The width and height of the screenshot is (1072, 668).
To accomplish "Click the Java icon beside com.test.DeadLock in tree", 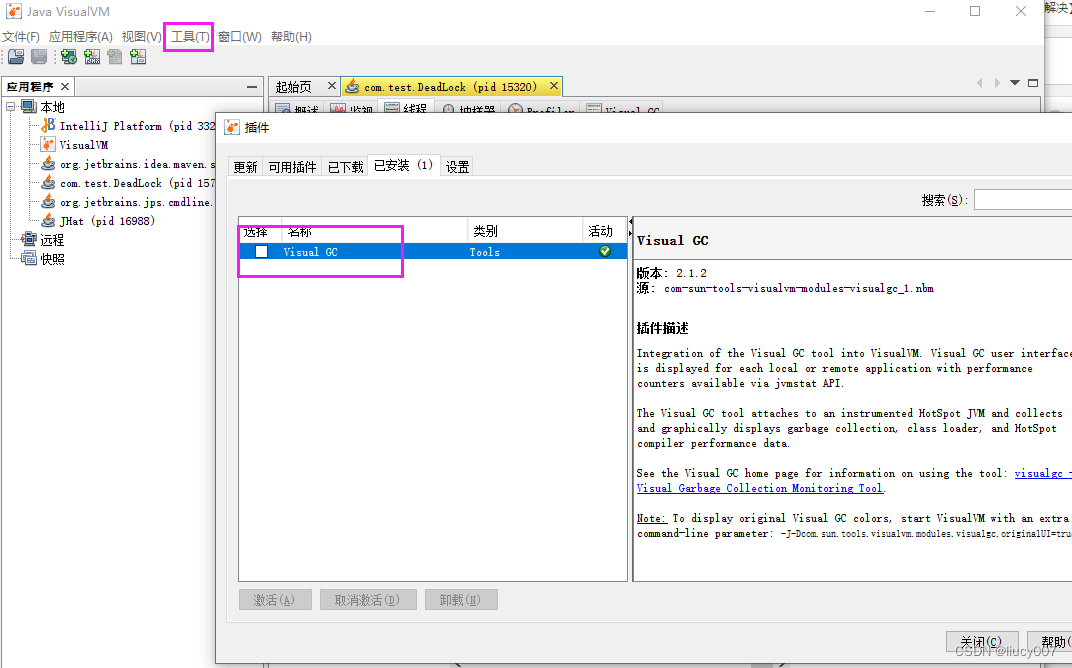I will tap(48, 183).
